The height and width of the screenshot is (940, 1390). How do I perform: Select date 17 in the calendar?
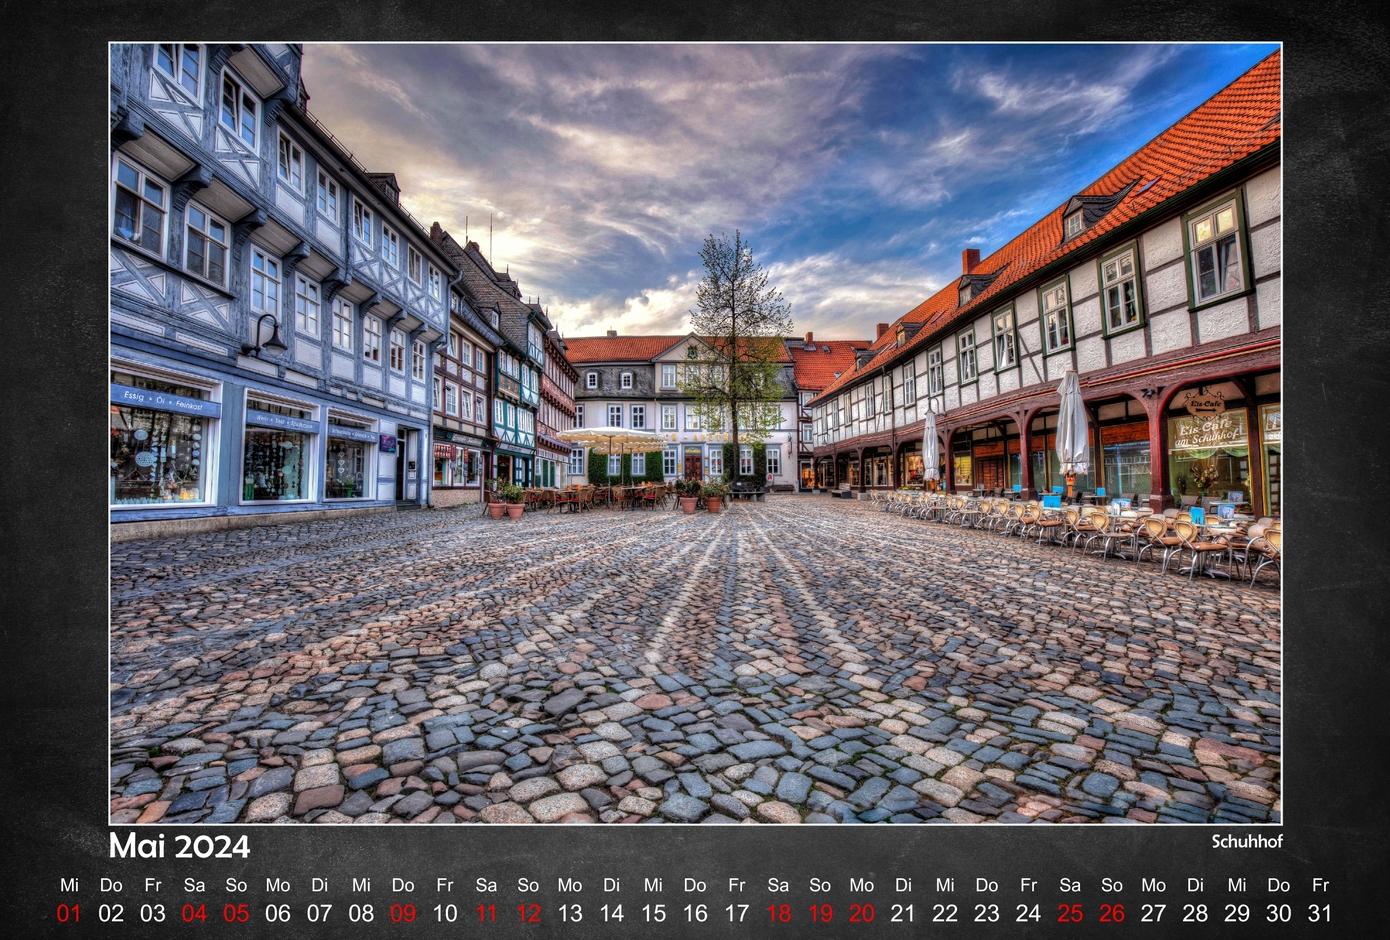737,913
